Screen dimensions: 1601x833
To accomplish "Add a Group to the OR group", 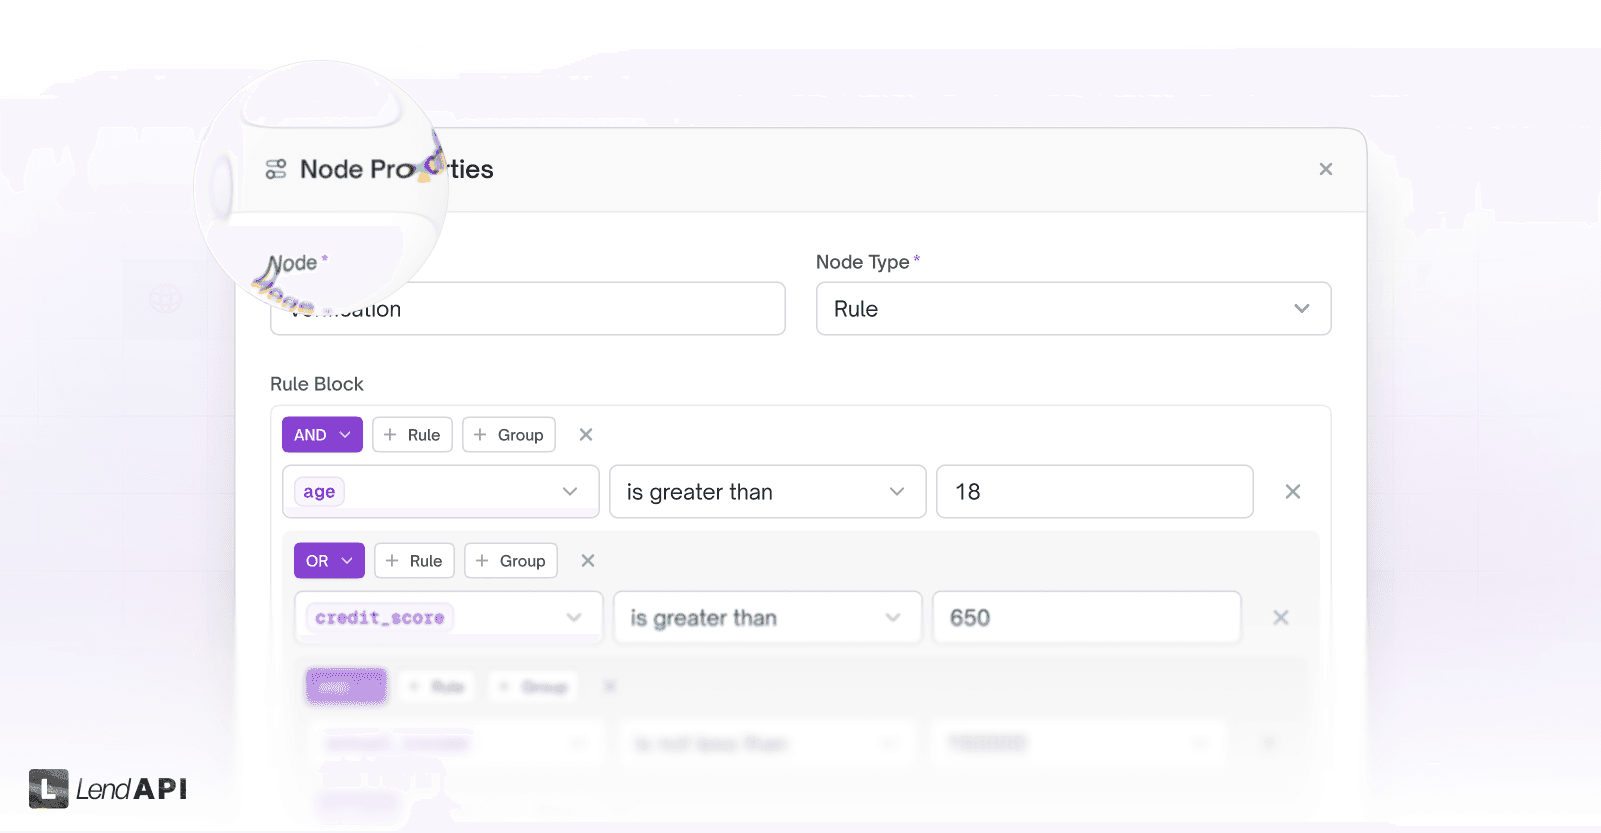I will tap(510, 561).
